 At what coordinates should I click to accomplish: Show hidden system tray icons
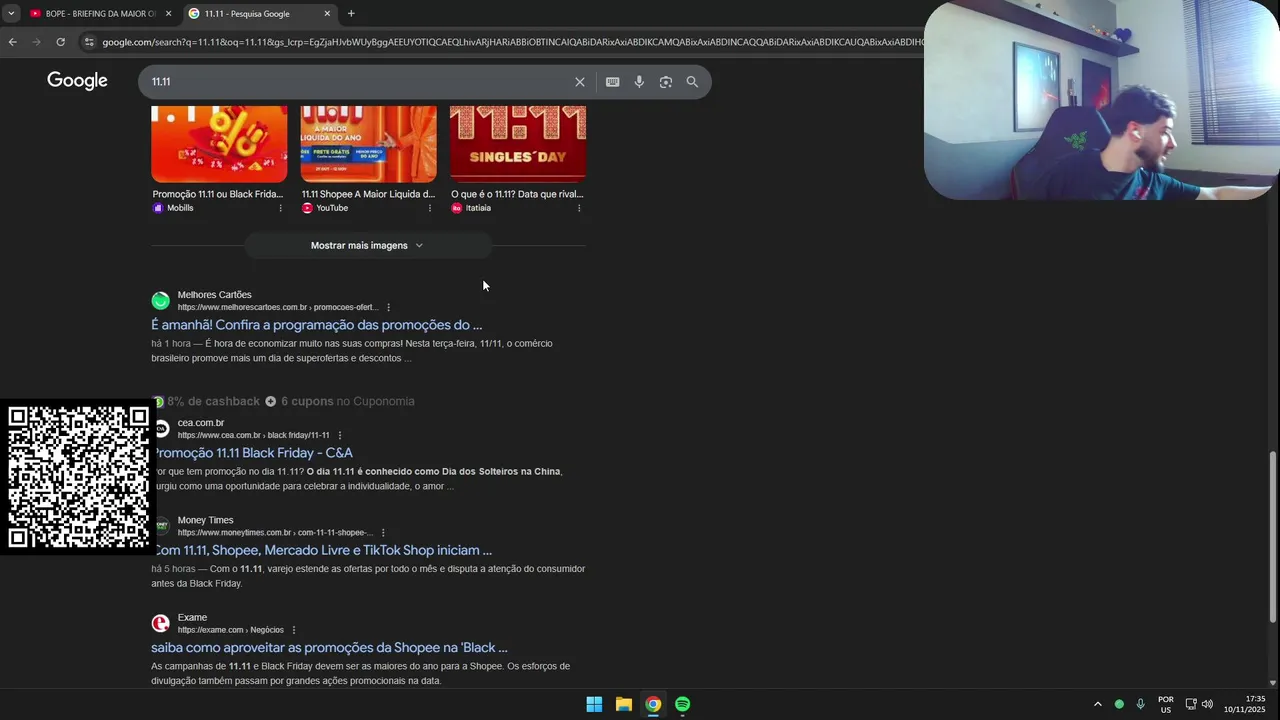tap(1097, 704)
